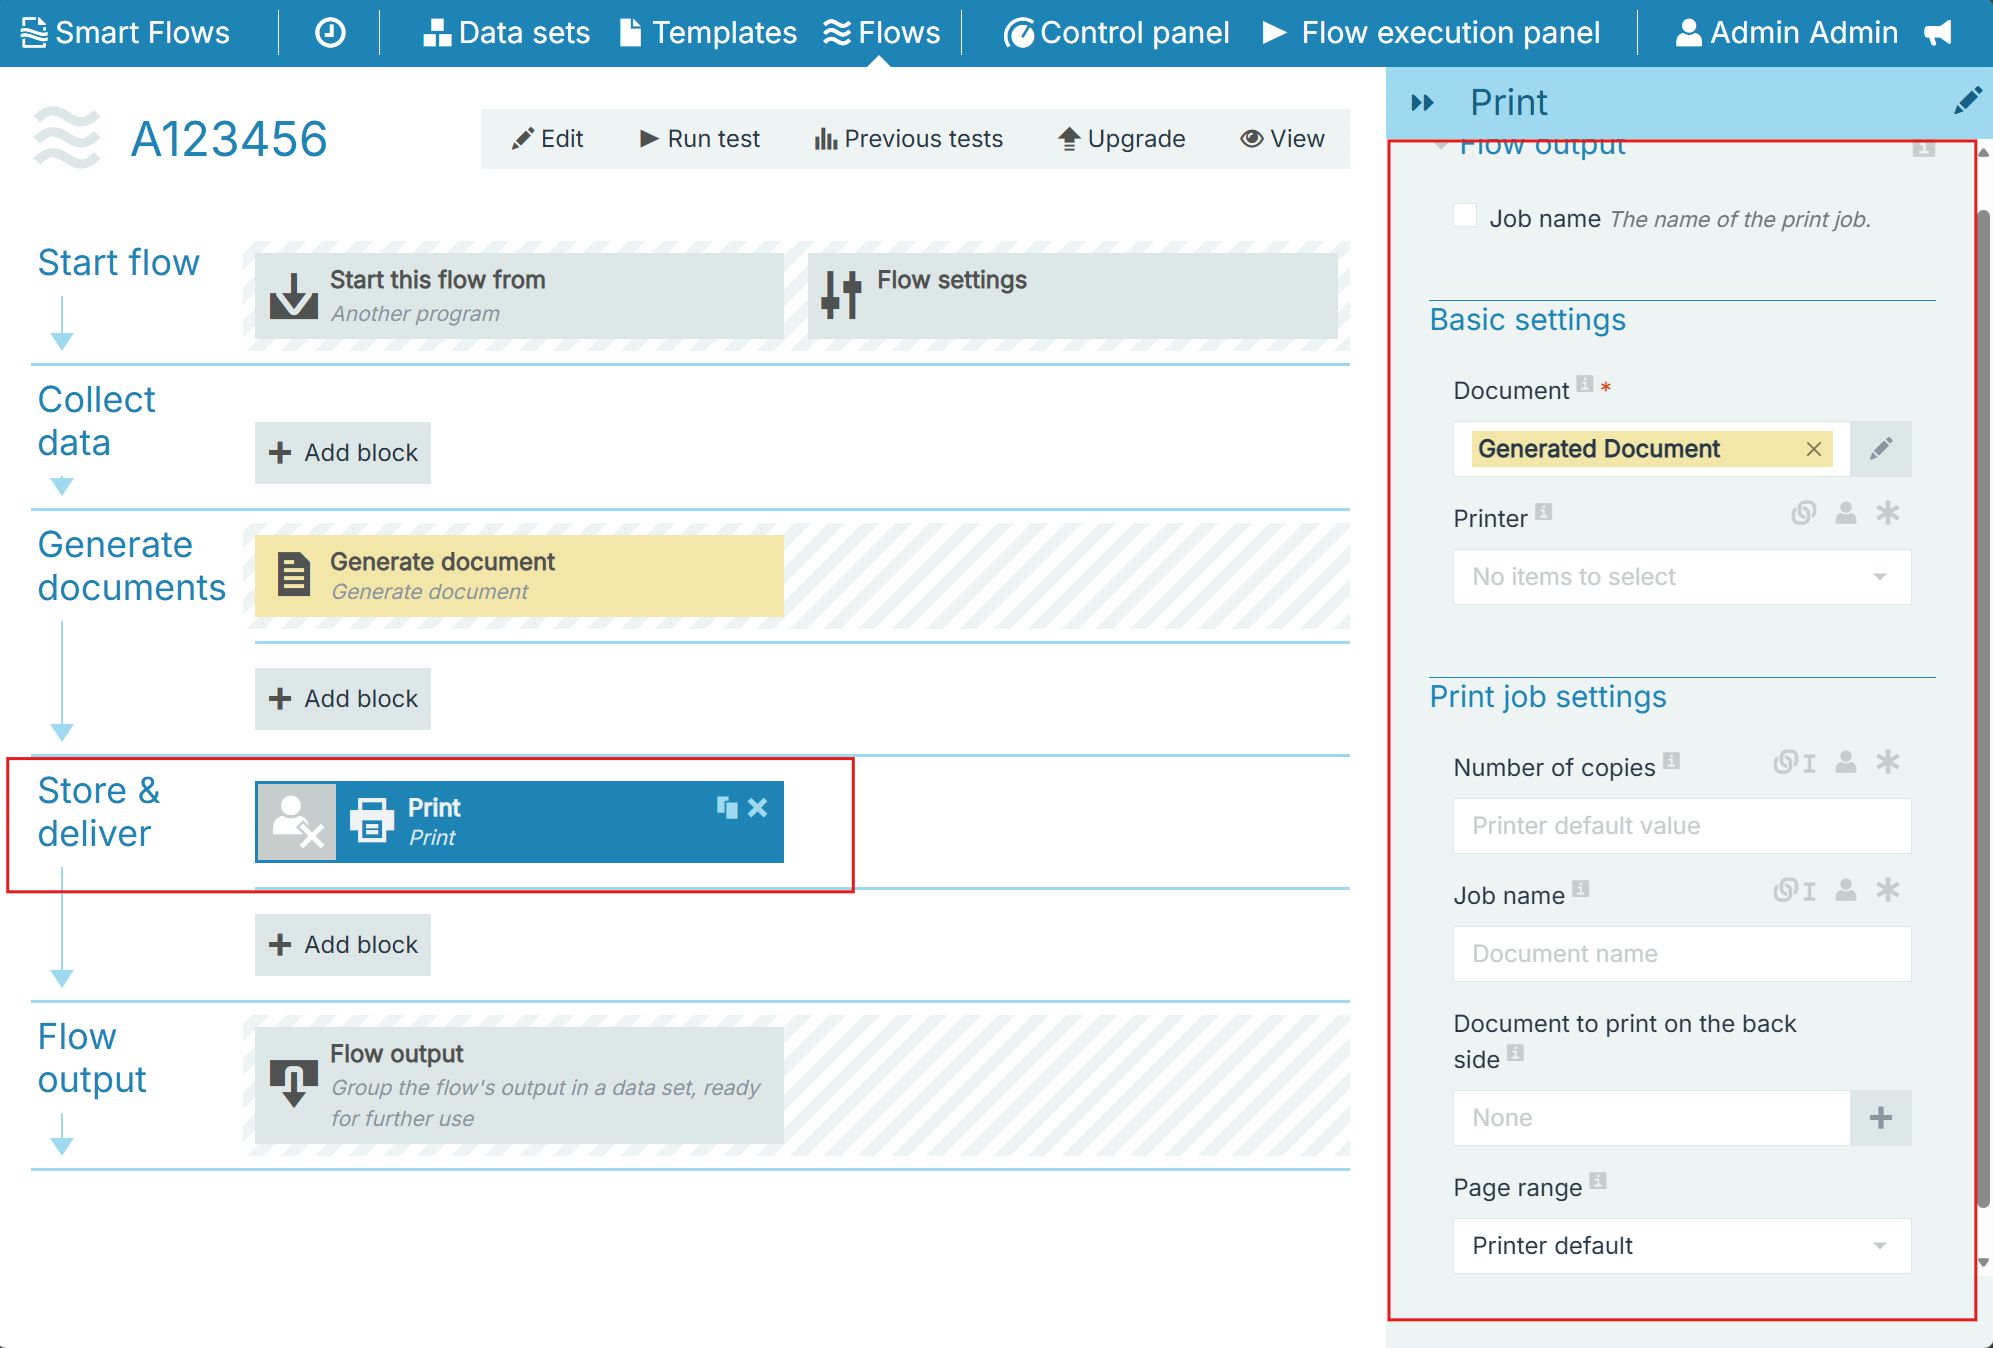Open the announcements megaphone icon

[1938, 33]
